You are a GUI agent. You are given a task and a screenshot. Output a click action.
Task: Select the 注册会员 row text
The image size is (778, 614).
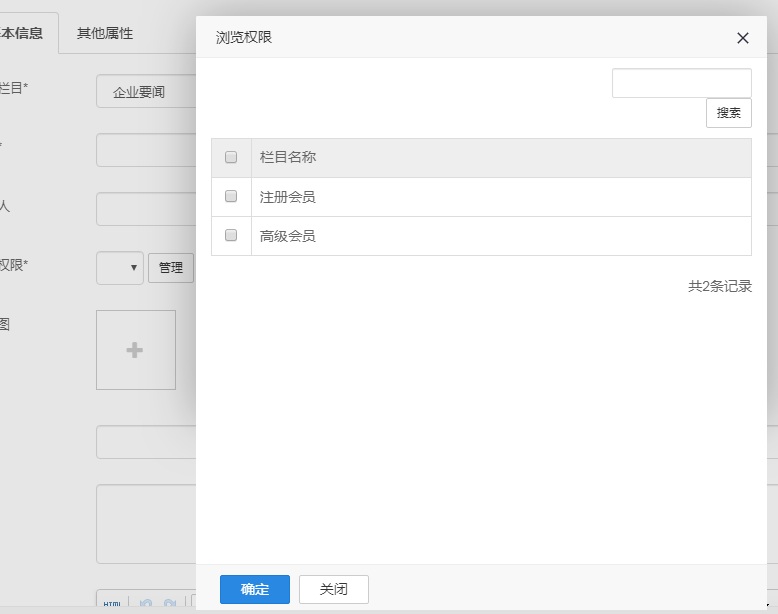point(288,197)
